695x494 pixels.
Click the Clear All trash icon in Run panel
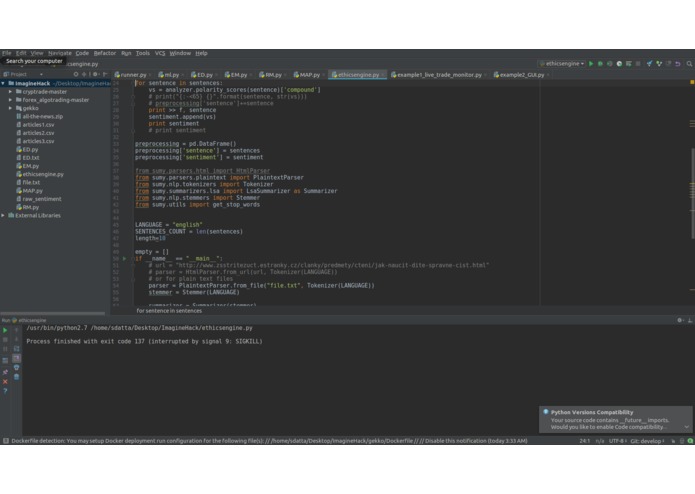click(16, 377)
